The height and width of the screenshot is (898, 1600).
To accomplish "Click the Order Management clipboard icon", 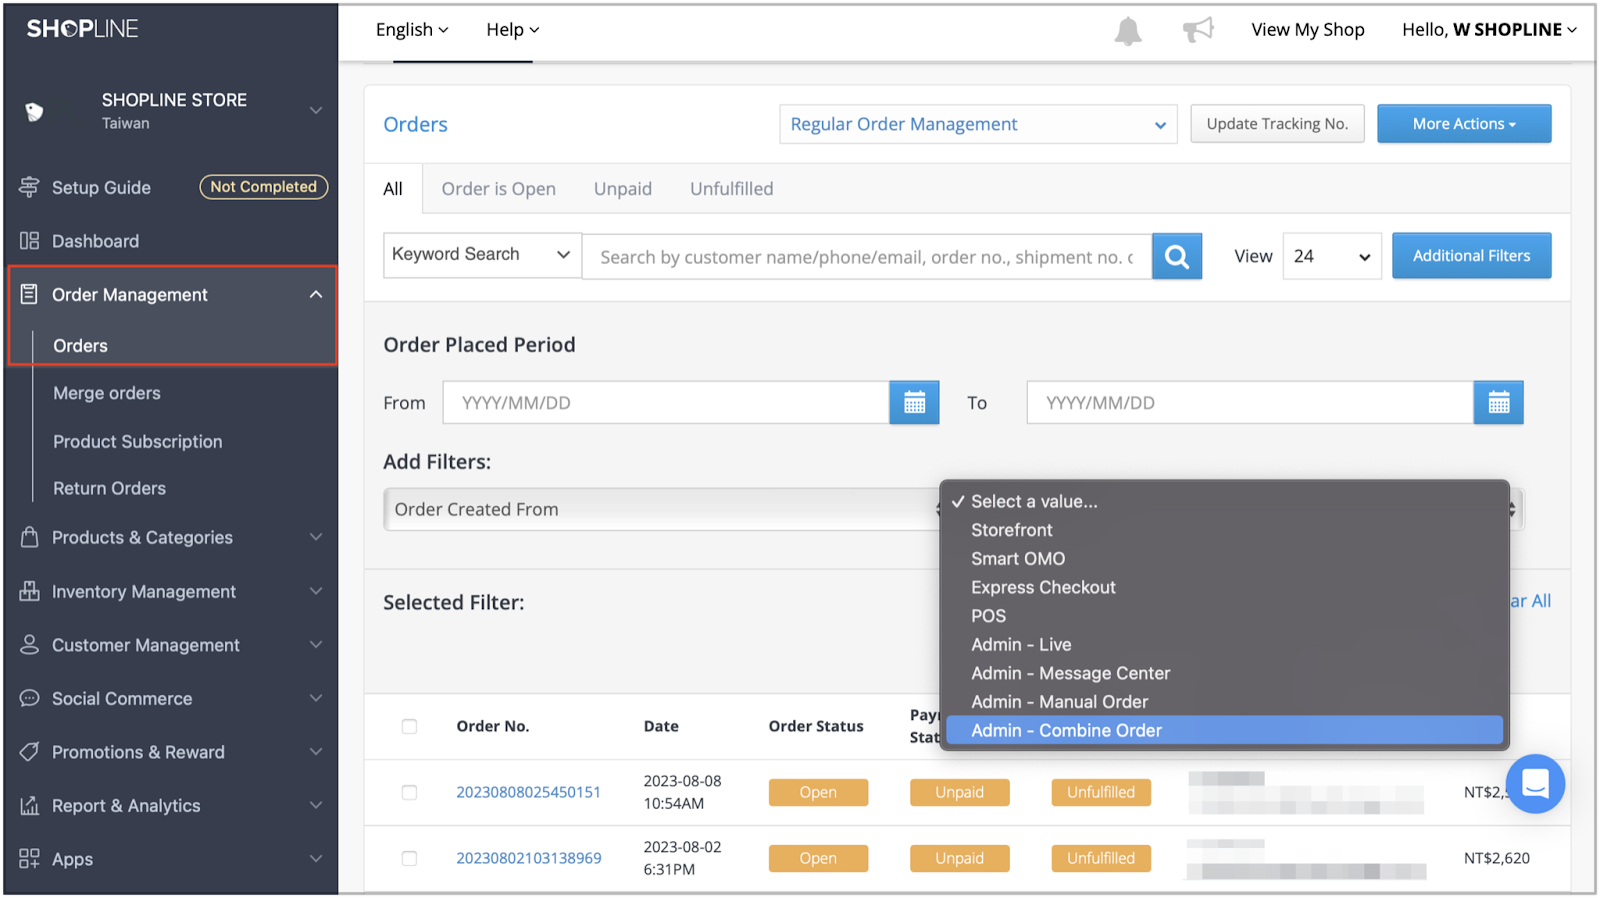I will 29,294.
